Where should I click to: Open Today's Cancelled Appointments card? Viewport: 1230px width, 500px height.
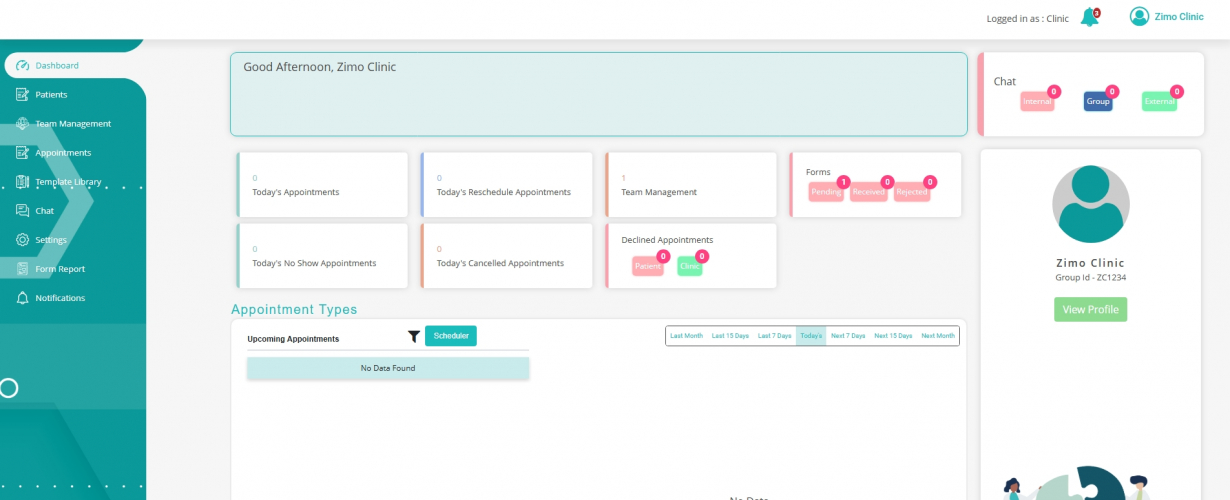click(x=507, y=256)
